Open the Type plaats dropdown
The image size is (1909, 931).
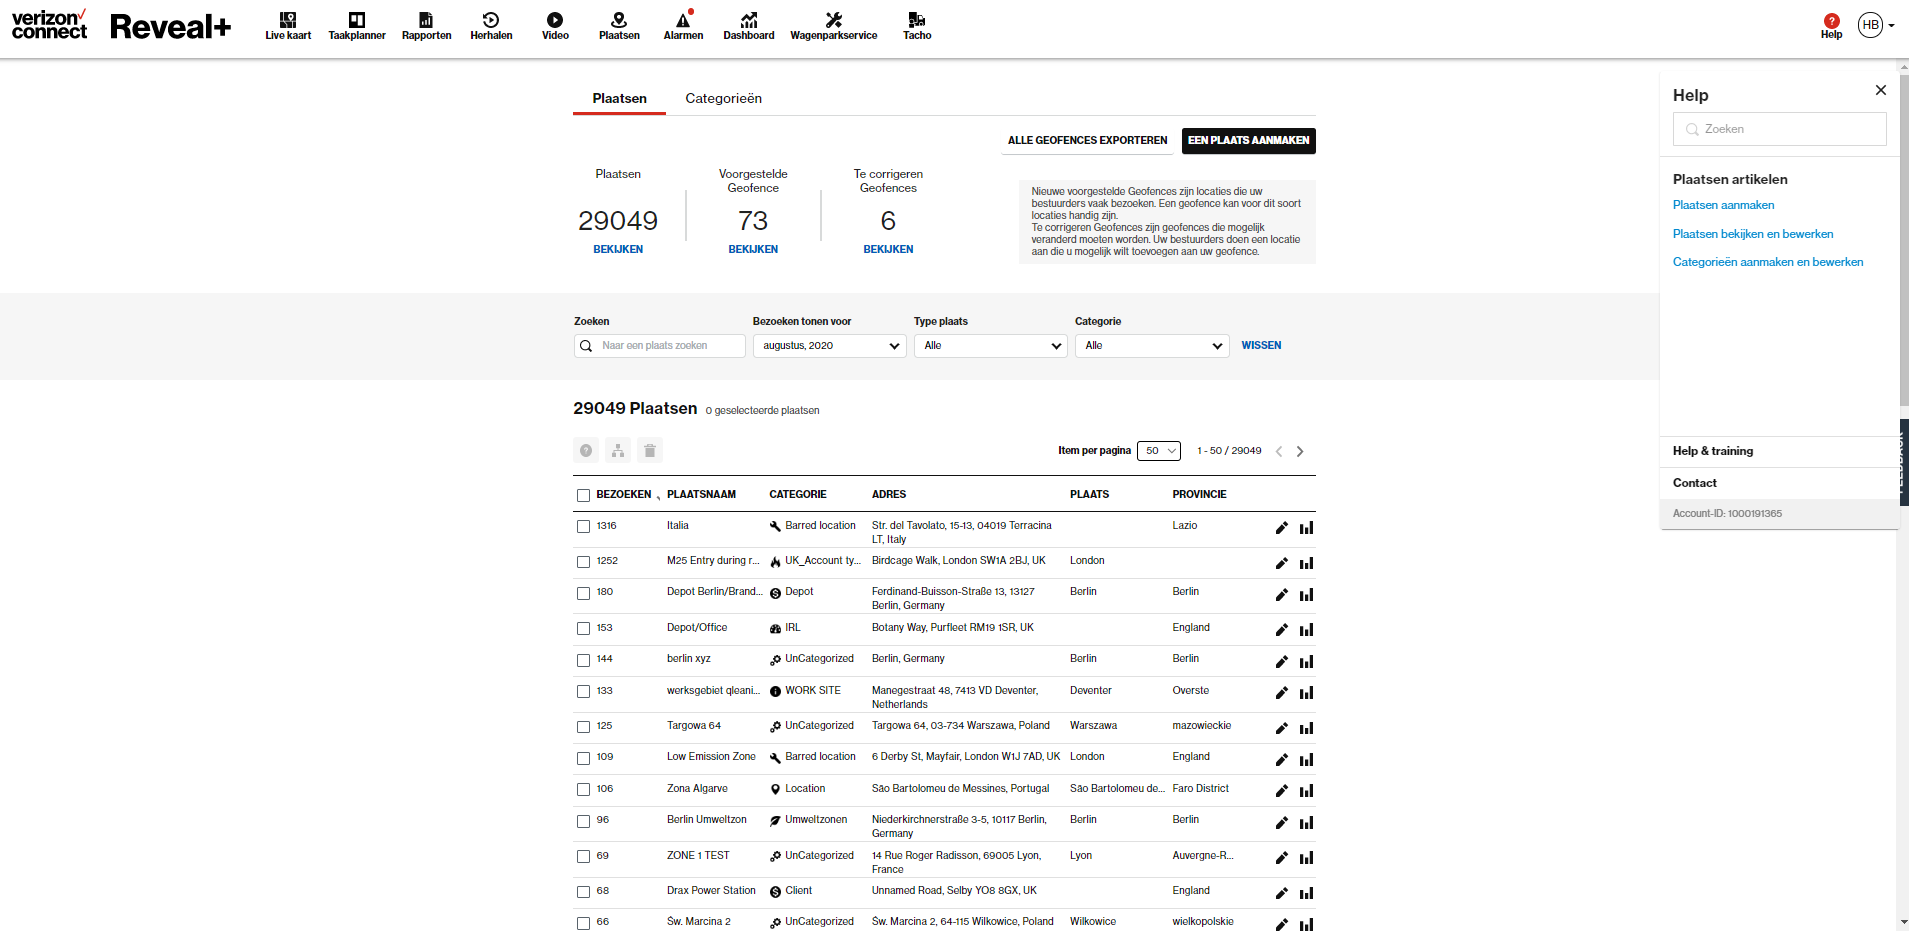tap(991, 346)
